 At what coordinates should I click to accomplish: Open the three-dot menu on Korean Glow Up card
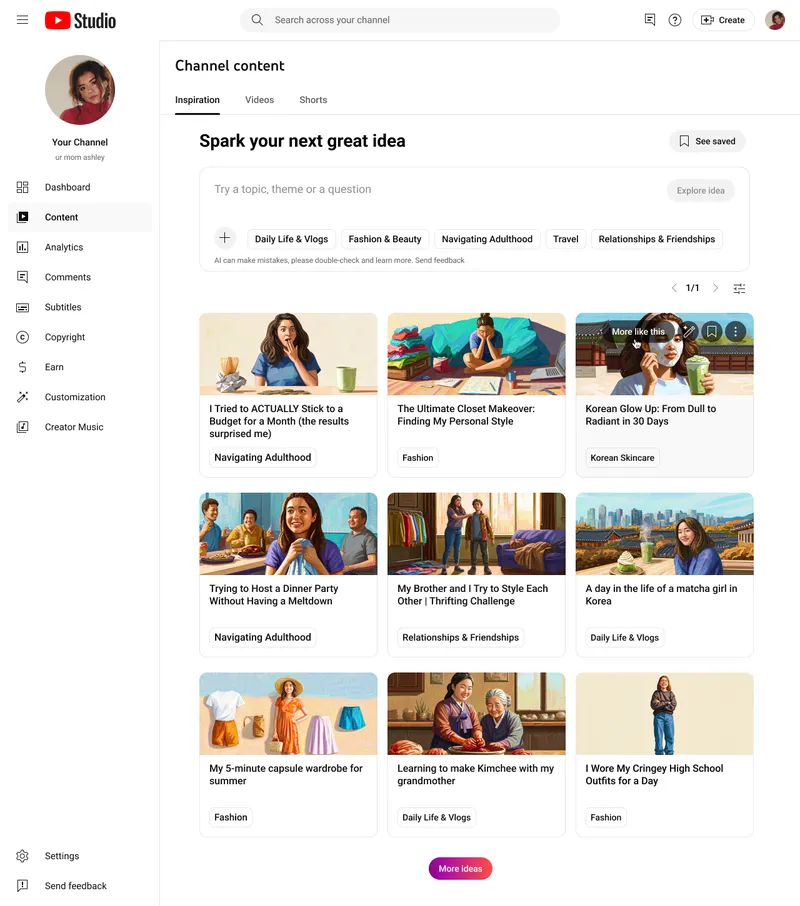click(x=736, y=331)
